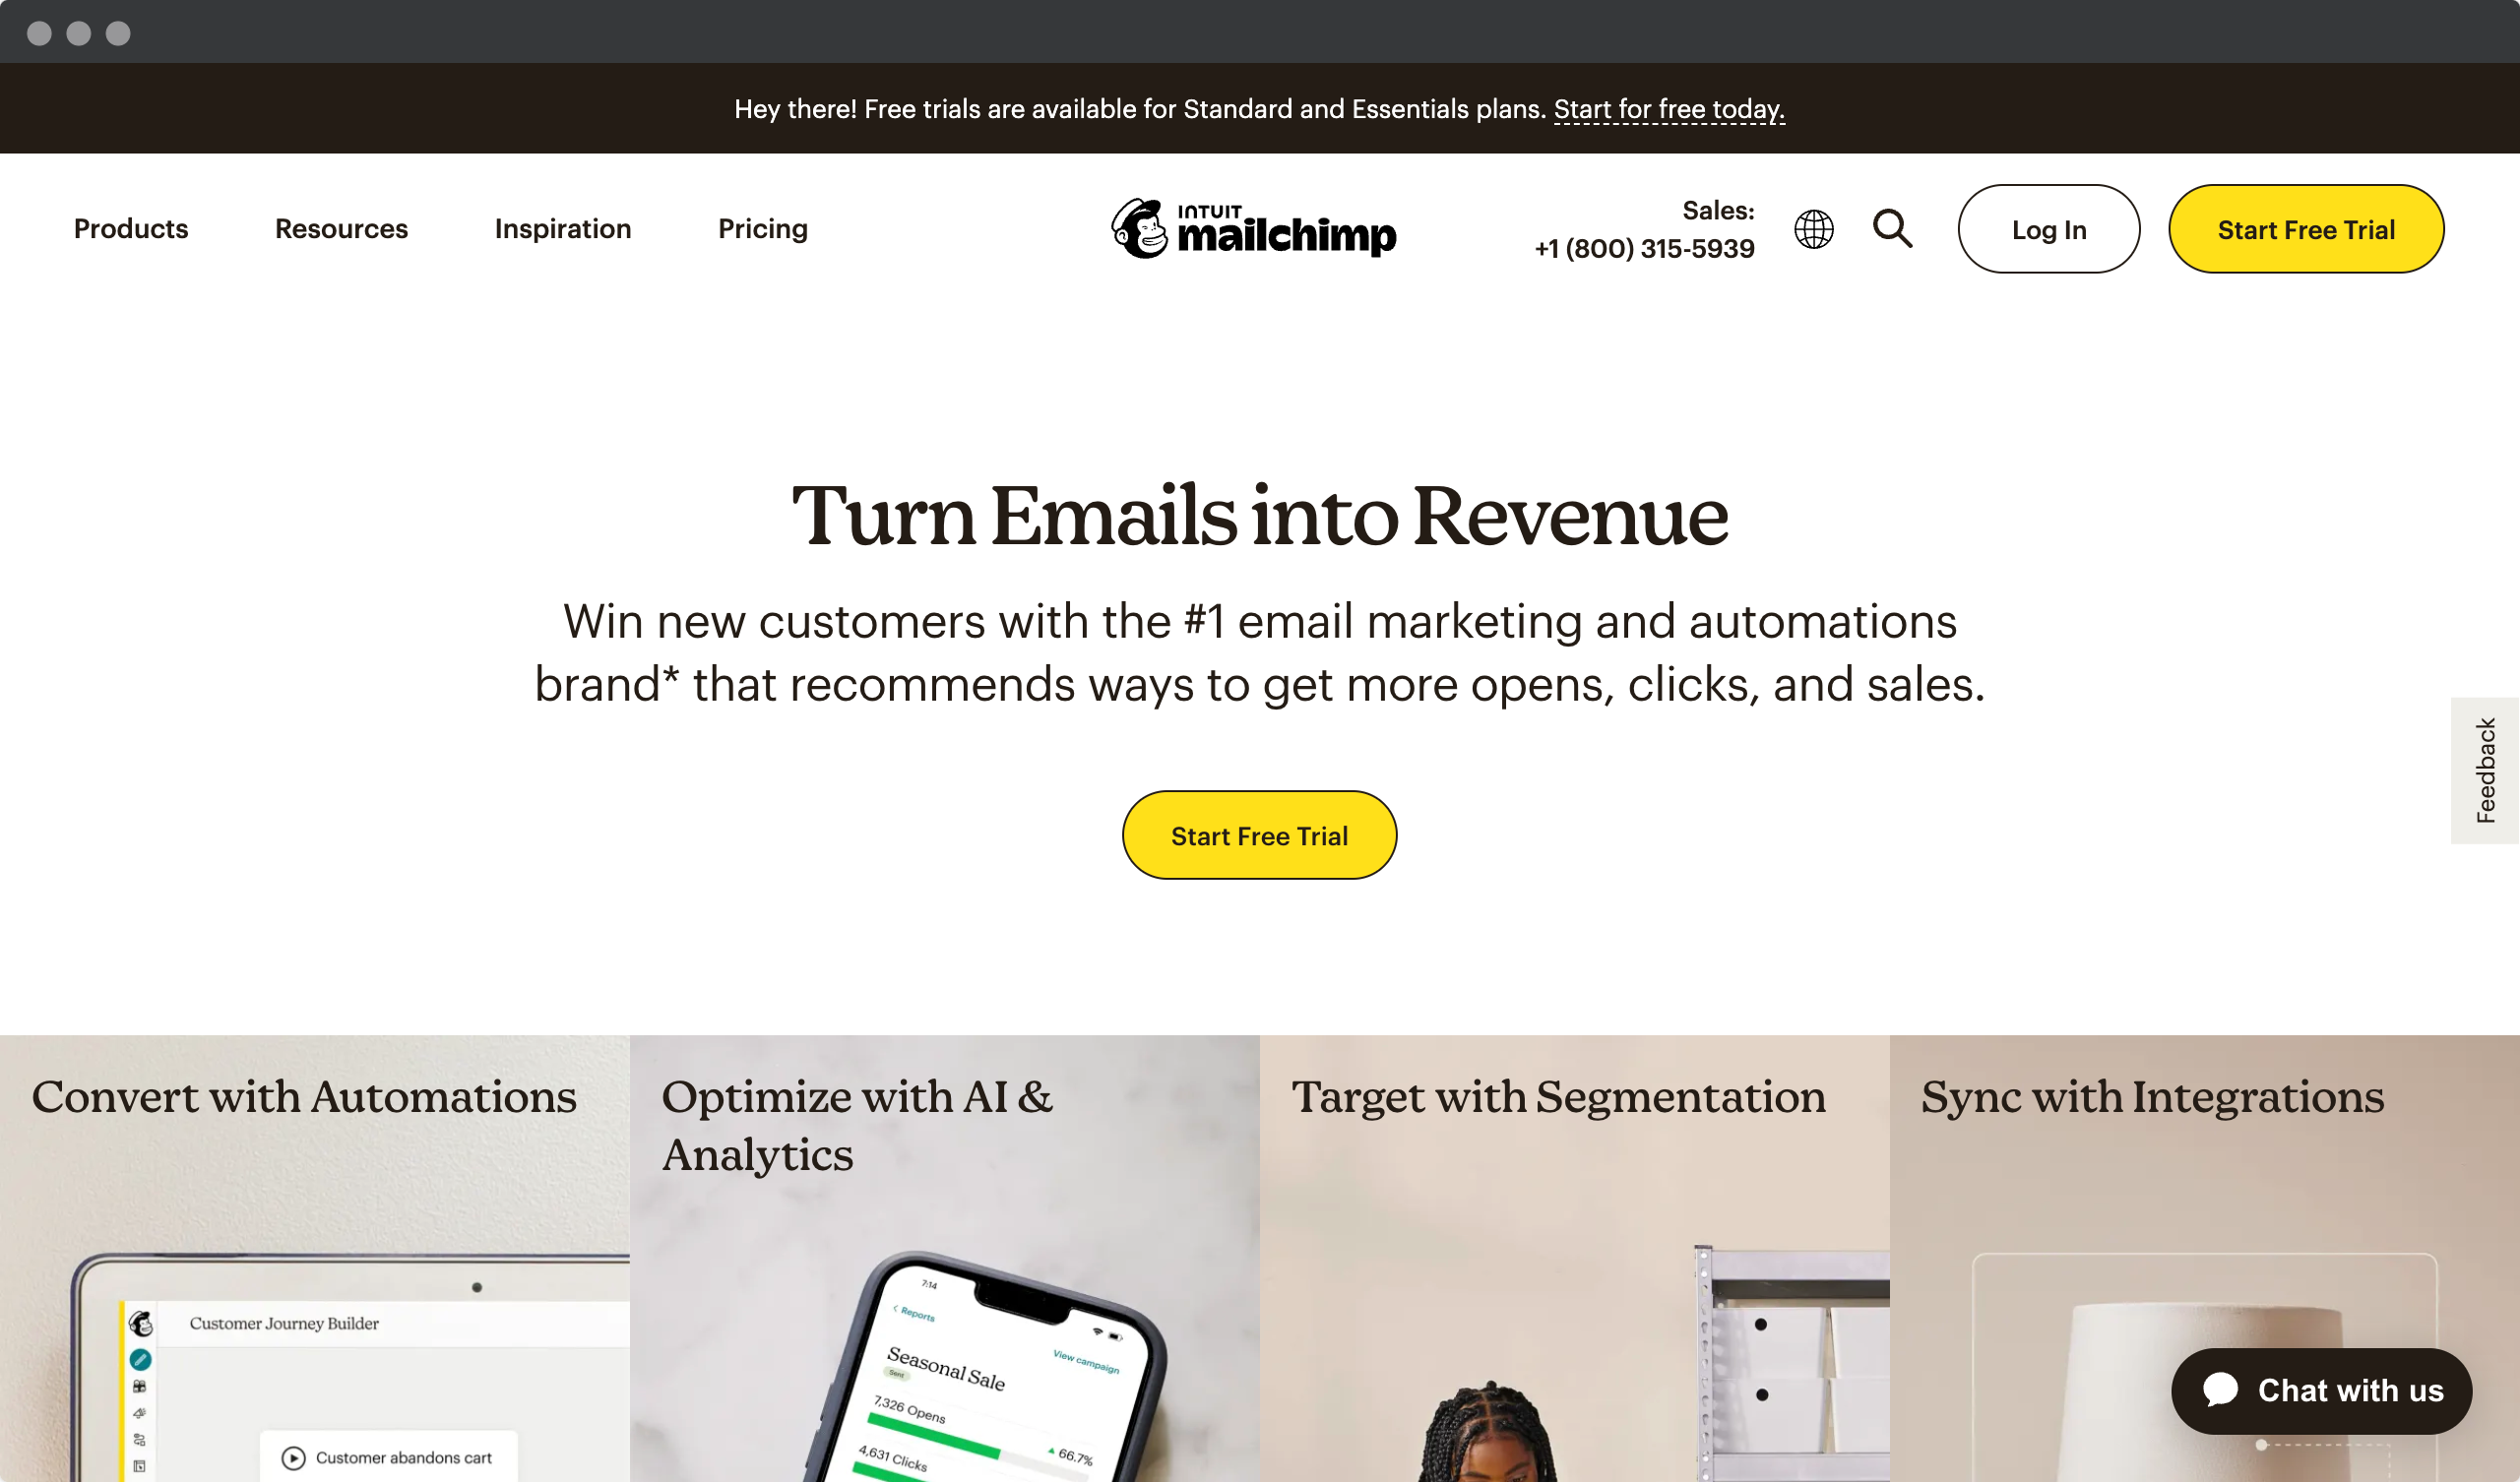Expand the Resources navigation menu
Screen dimensions: 2520x1482
341,227
